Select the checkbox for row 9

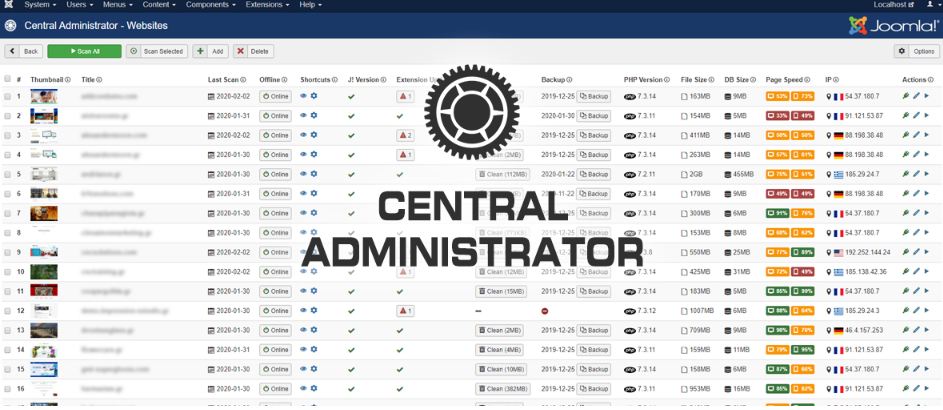[x=8, y=252]
